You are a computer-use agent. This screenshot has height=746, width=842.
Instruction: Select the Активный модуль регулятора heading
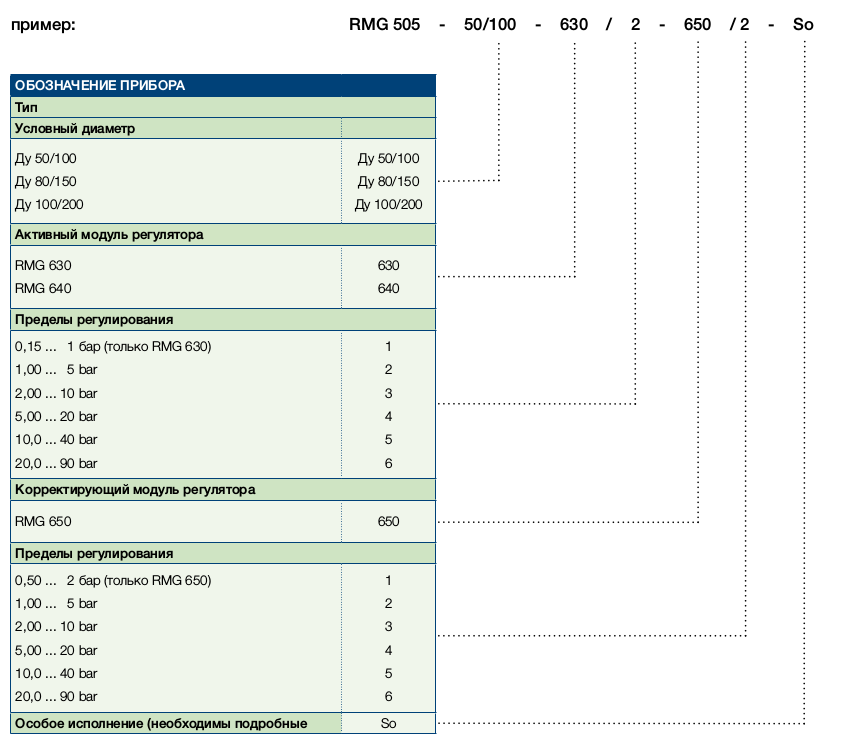pos(109,235)
